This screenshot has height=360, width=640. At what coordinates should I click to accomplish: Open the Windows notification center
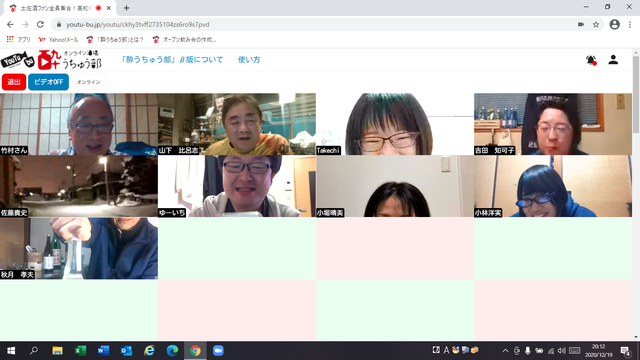tap(625, 351)
